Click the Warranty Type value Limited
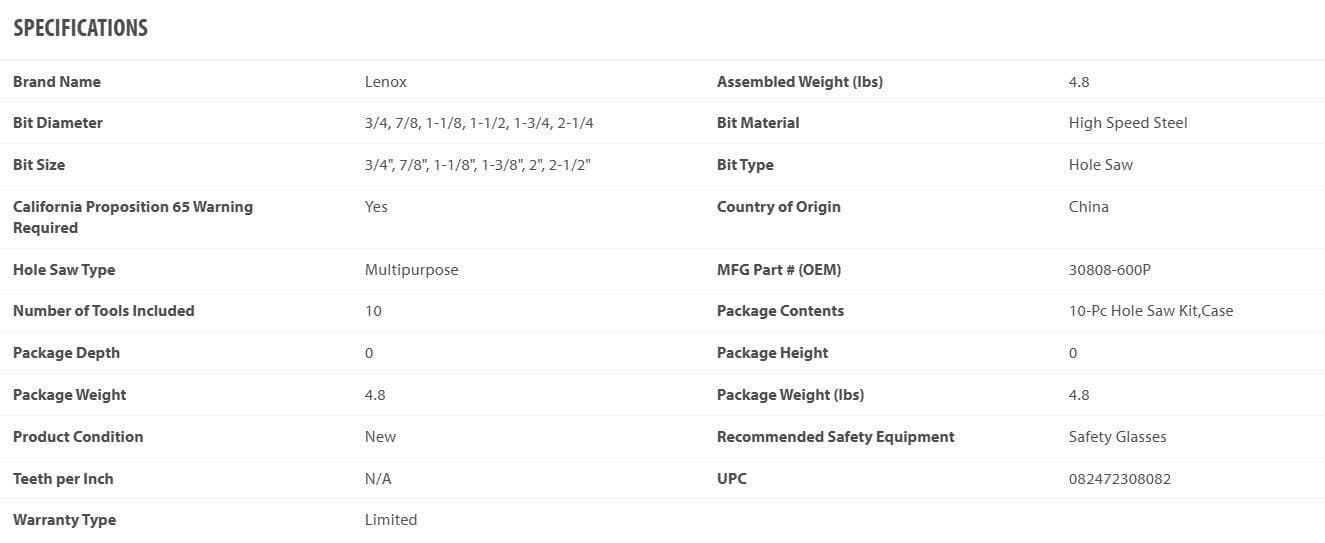1325x543 pixels. click(x=391, y=520)
